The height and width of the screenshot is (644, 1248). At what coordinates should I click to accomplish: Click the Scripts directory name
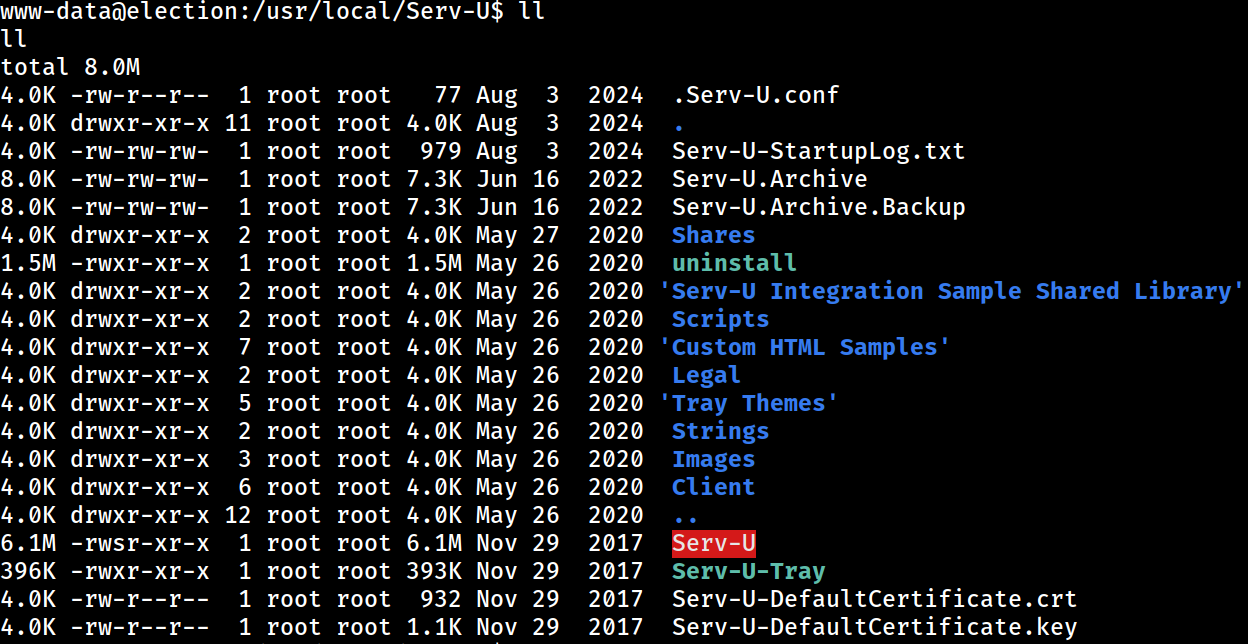pos(720,319)
